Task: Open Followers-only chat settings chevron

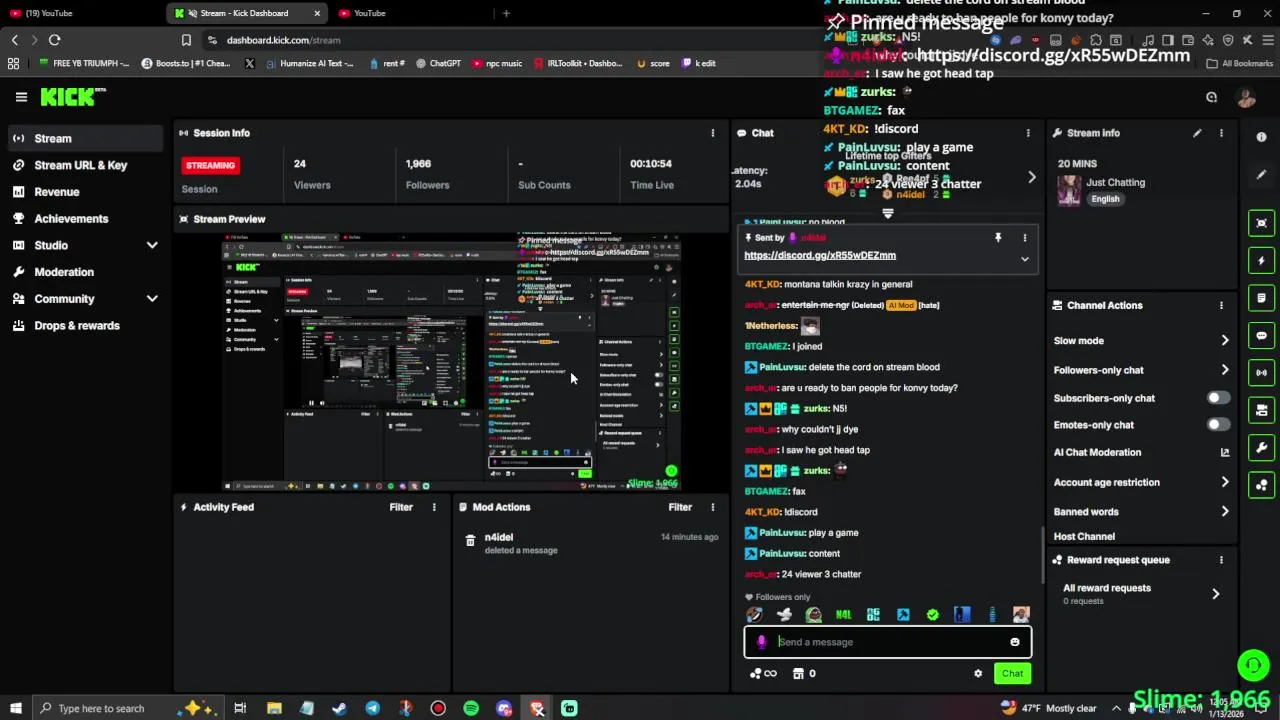Action: click(1225, 370)
